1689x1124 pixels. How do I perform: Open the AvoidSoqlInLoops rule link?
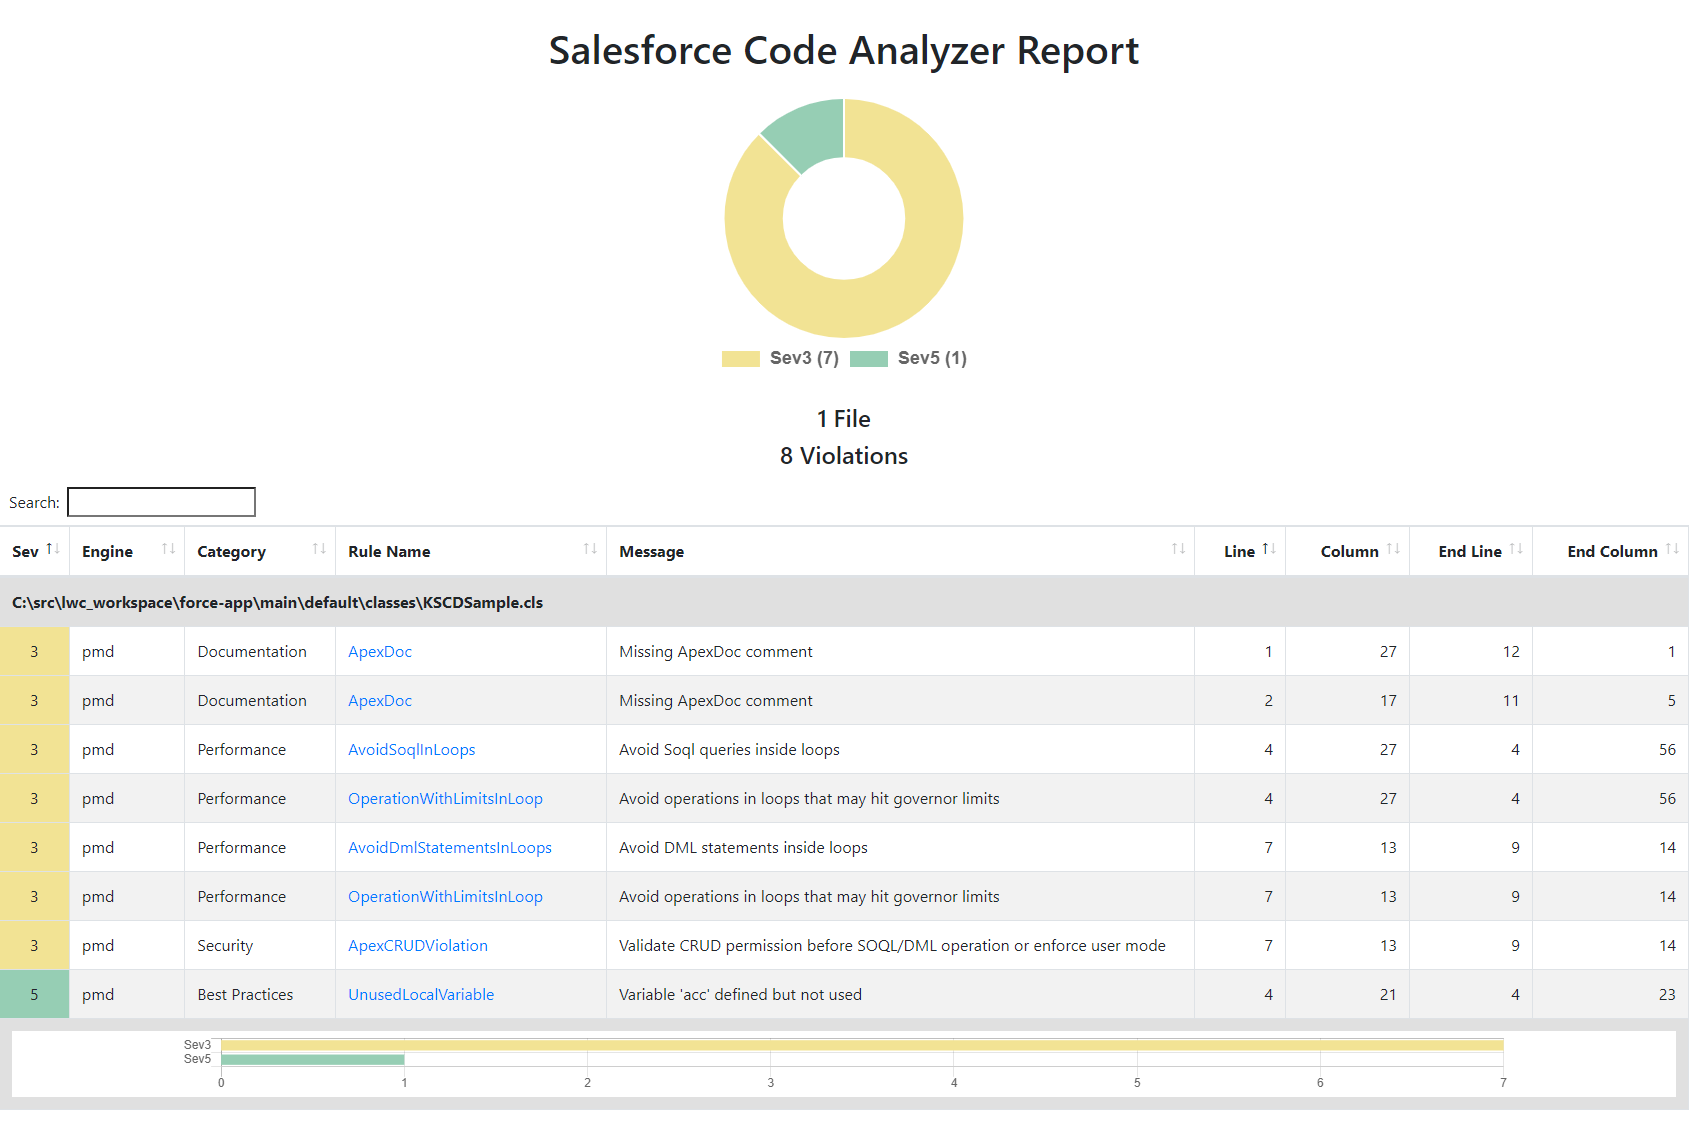click(412, 750)
